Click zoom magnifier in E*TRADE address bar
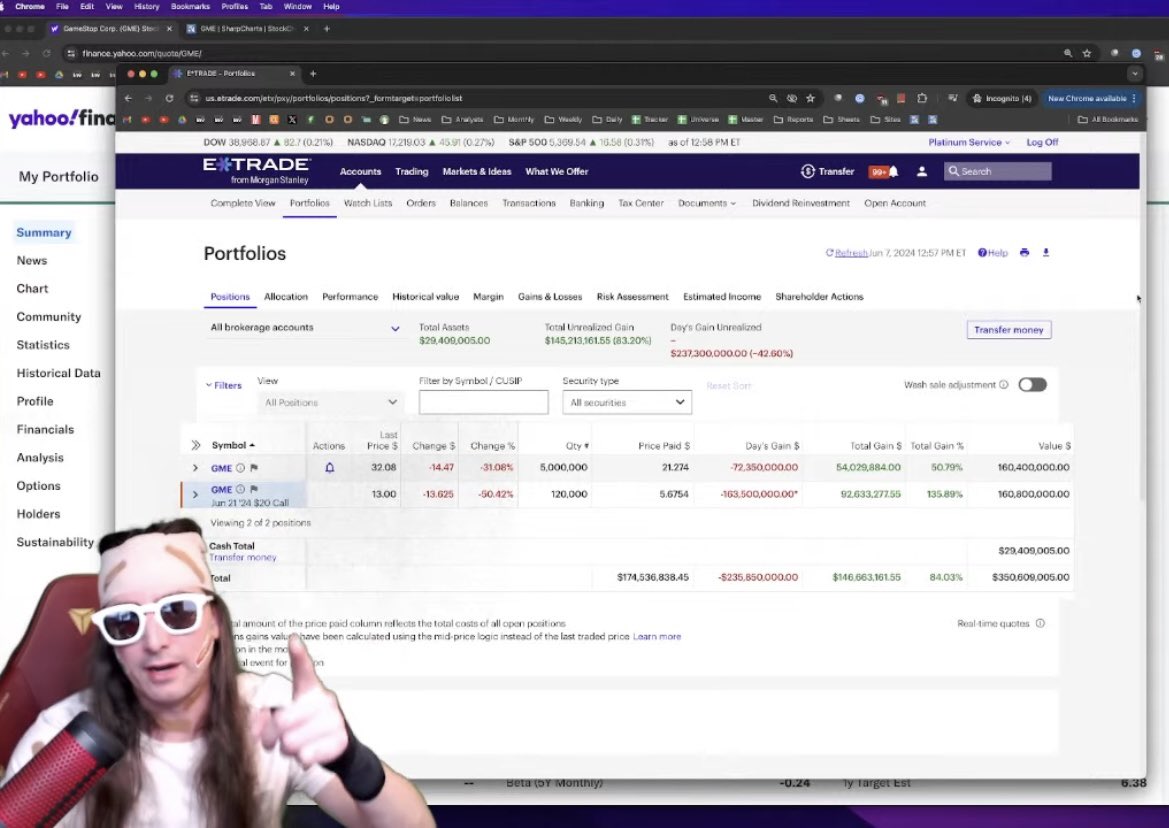This screenshot has width=1169, height=828. [x=773, y=98]
